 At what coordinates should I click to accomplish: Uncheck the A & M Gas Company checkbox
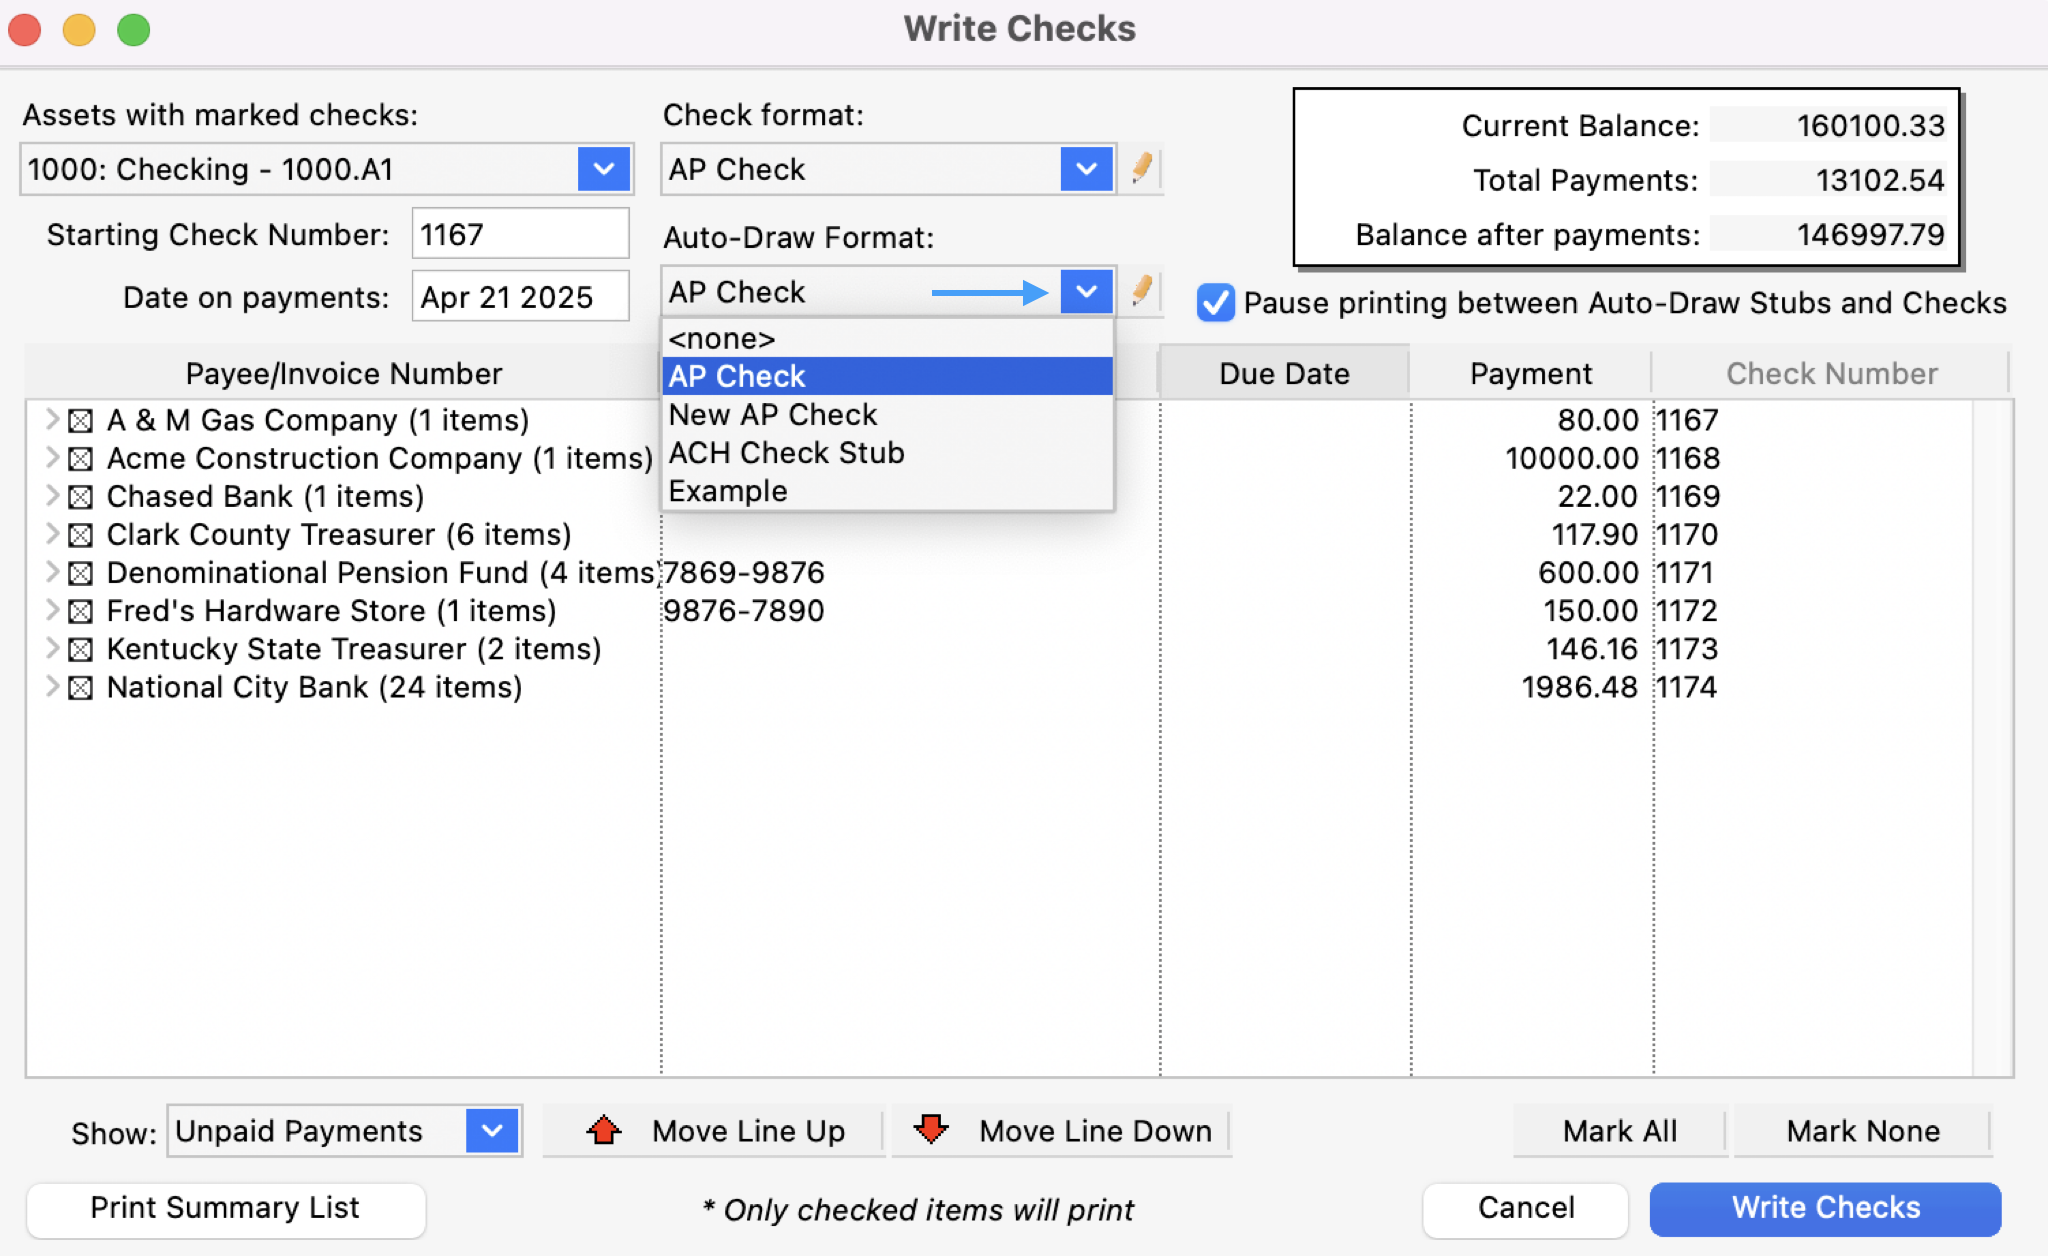point(81,421)
